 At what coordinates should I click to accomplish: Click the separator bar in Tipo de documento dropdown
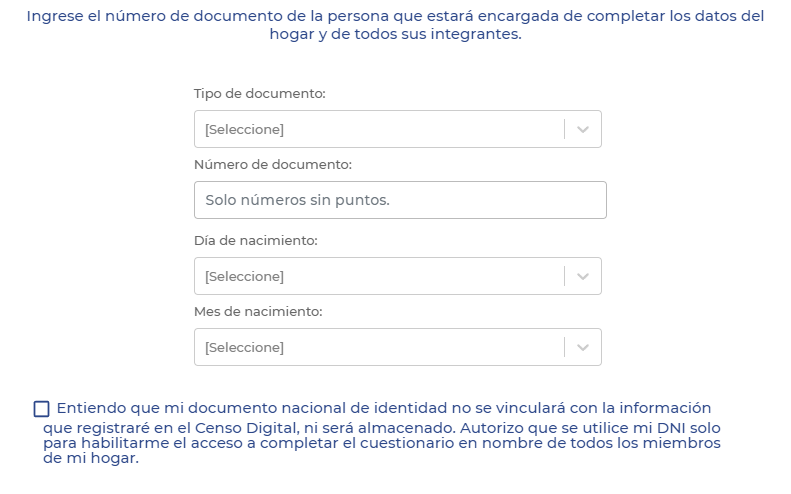pyautogui.click(x=564, y=129)
